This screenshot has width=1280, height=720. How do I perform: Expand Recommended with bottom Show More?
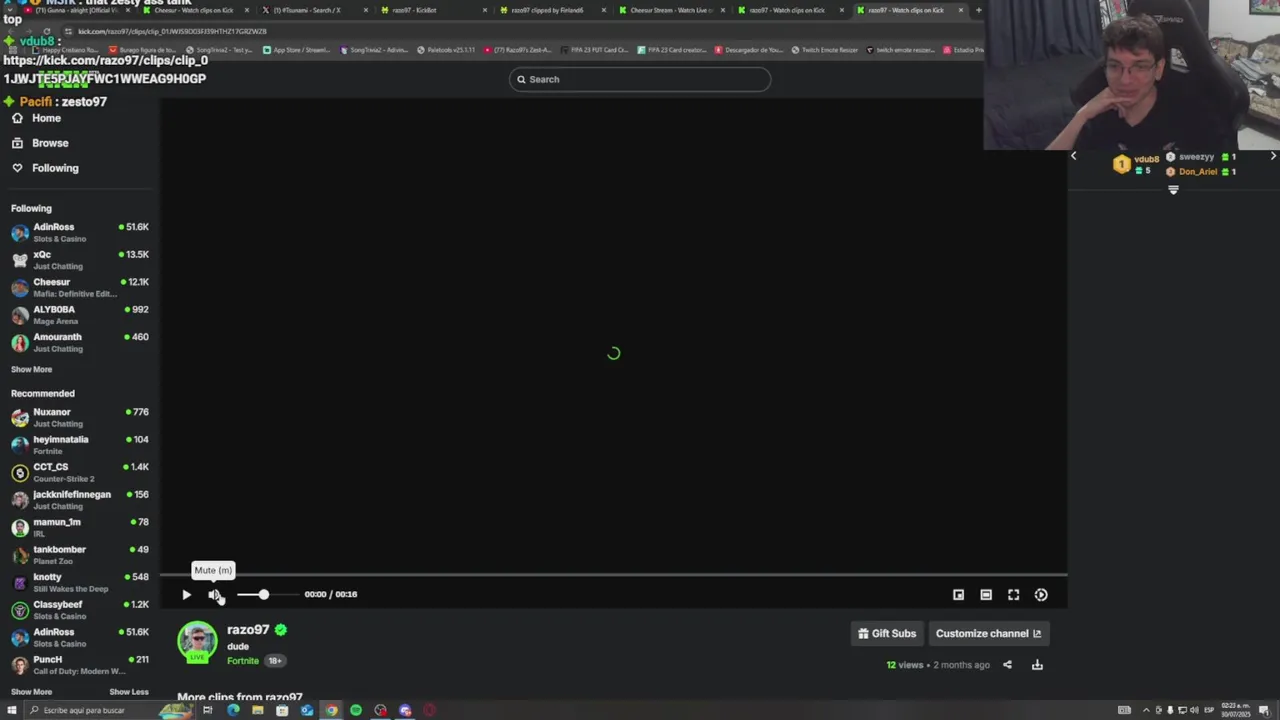click(31, 692)
